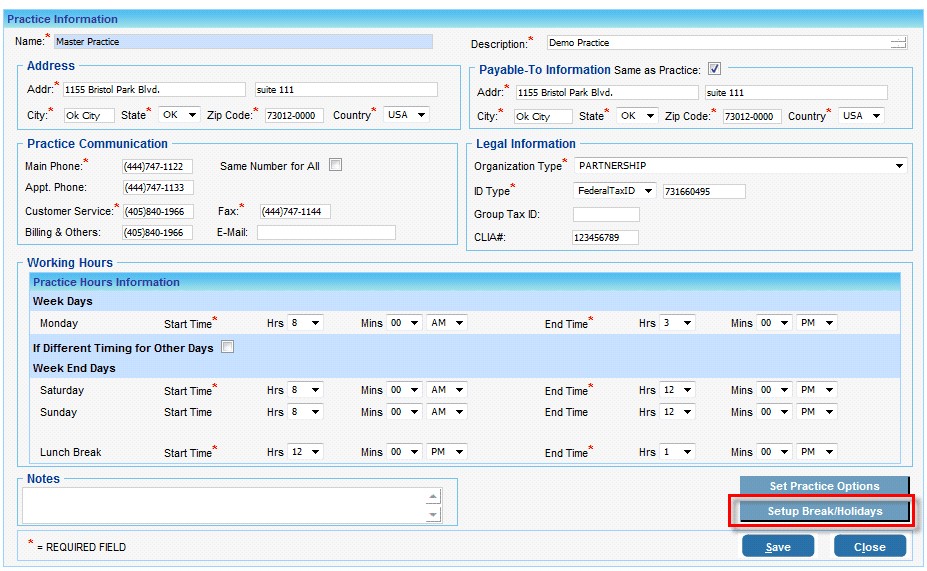
Task: Save the practice information
Action: 777,546
